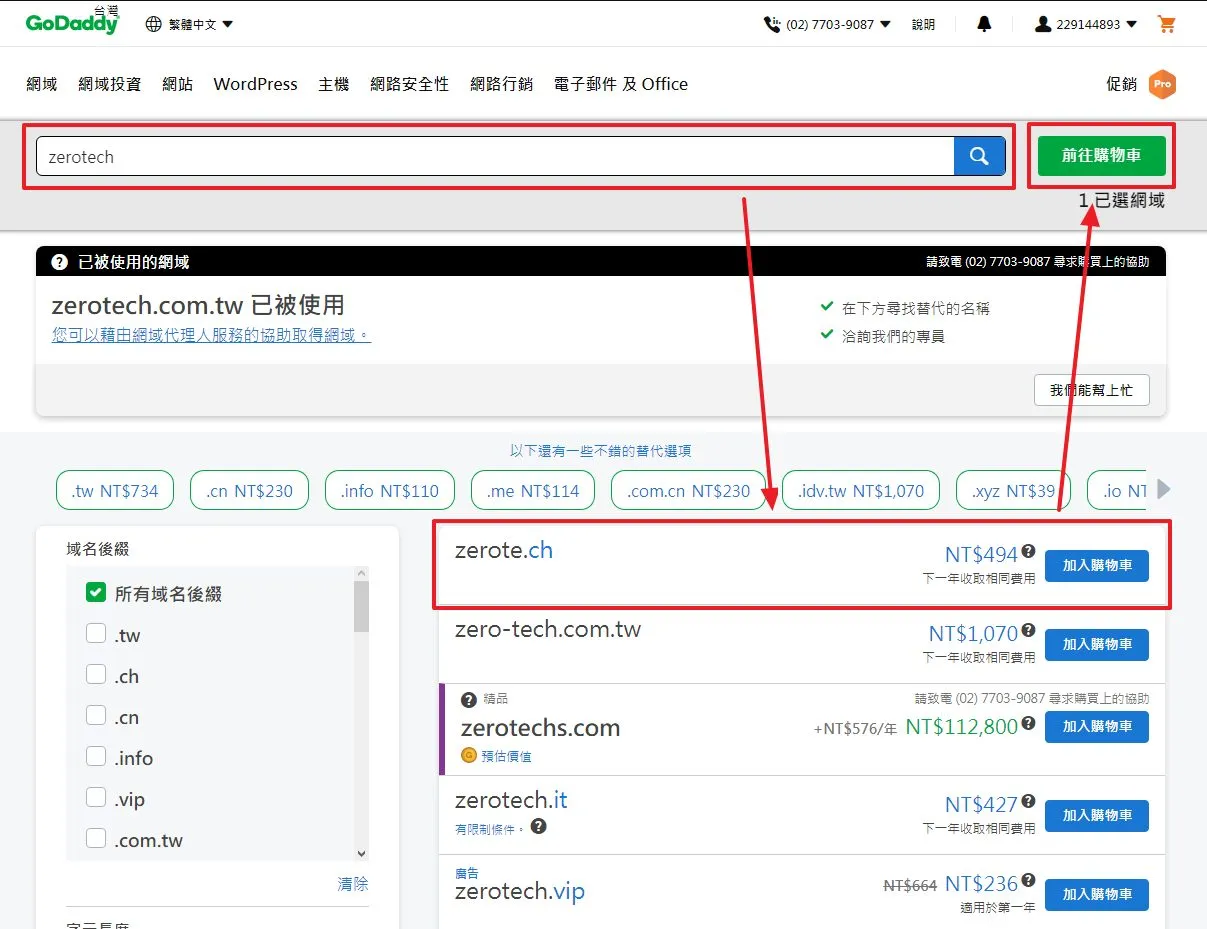Select the .xyz NT$39 suggestion chip

tap(1013, 490)
